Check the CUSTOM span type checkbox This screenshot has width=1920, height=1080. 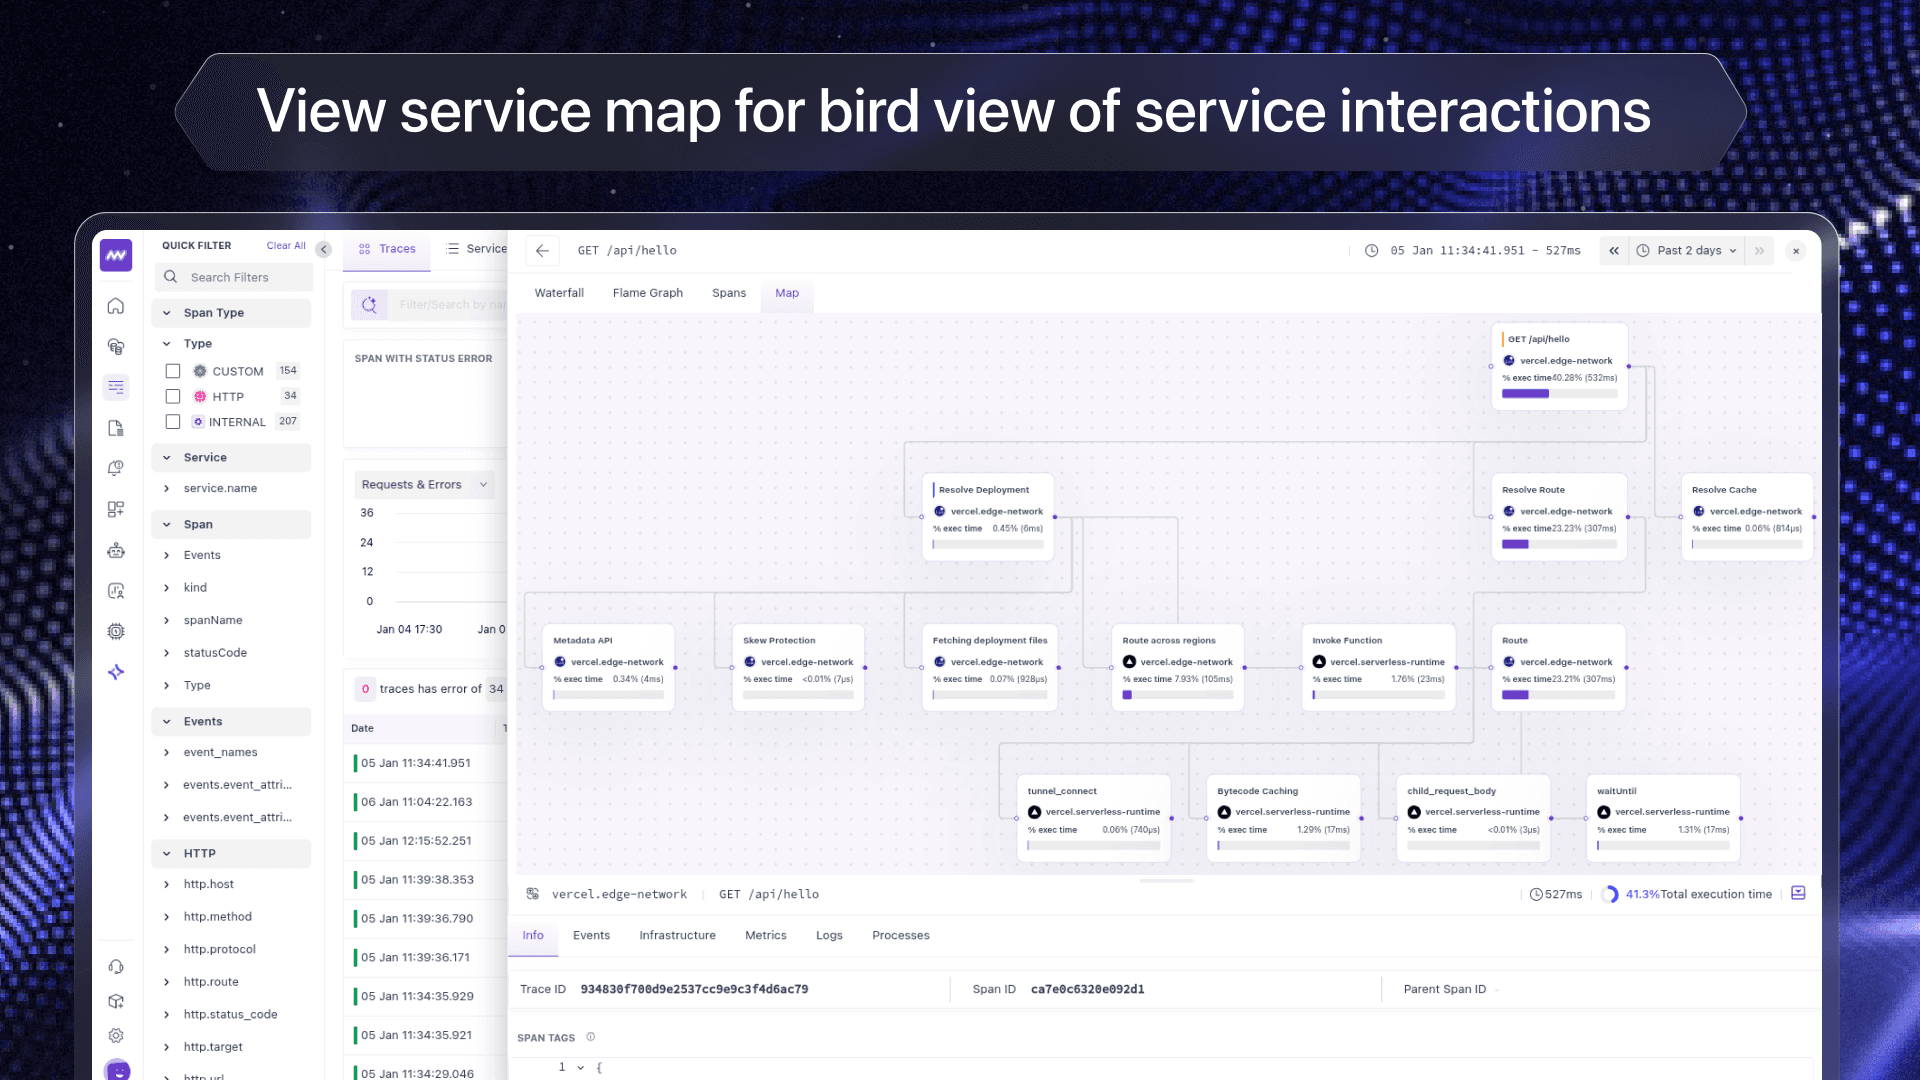[x=173, y=371]
